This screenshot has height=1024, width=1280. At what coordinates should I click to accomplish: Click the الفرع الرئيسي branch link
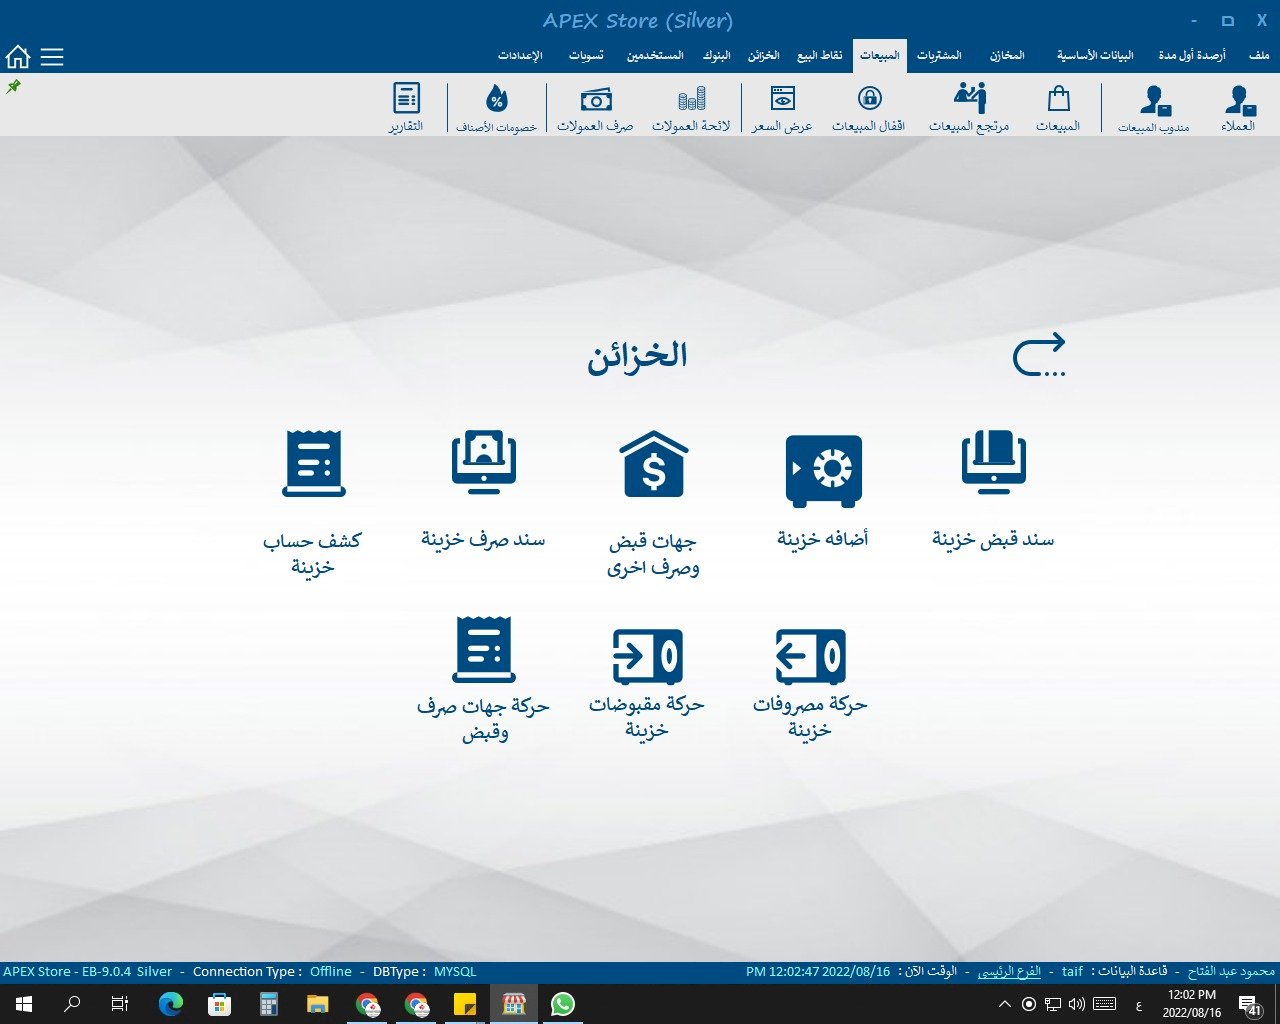point(1009,972)
